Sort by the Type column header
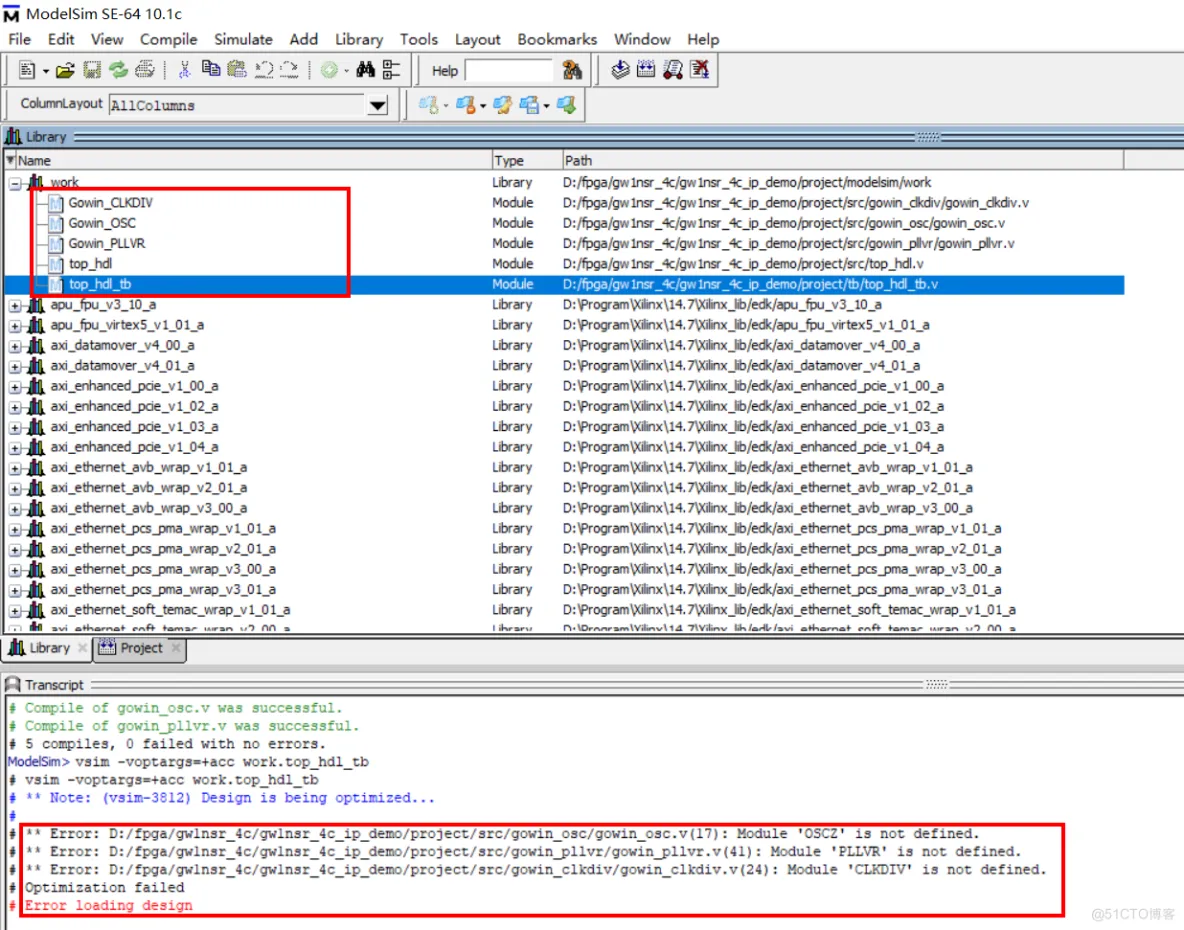Screen dimensions: 1184x930 527,160
